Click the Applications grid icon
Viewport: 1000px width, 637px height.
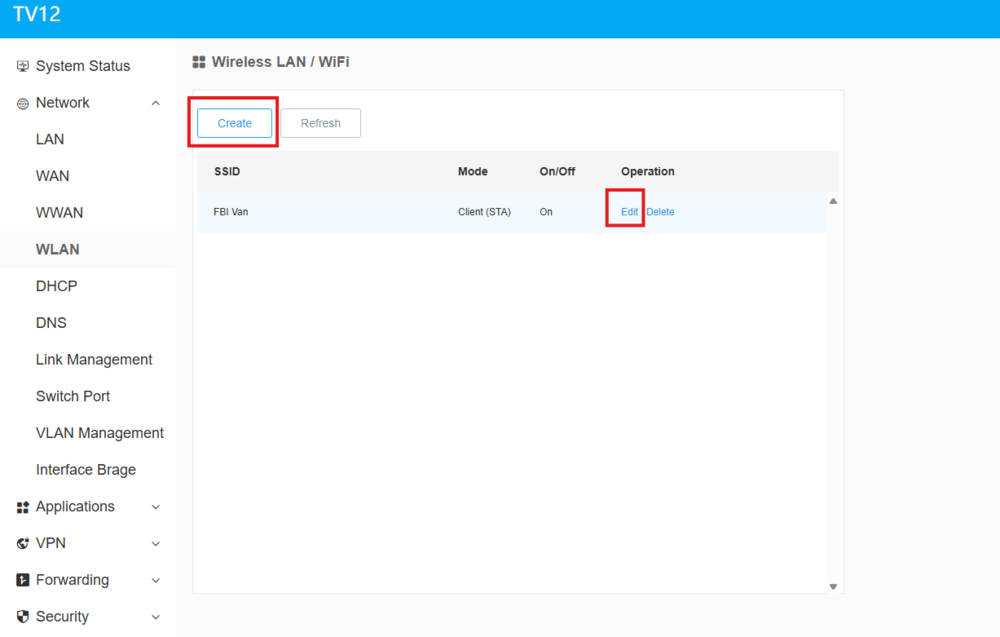[x=23, y=507]
